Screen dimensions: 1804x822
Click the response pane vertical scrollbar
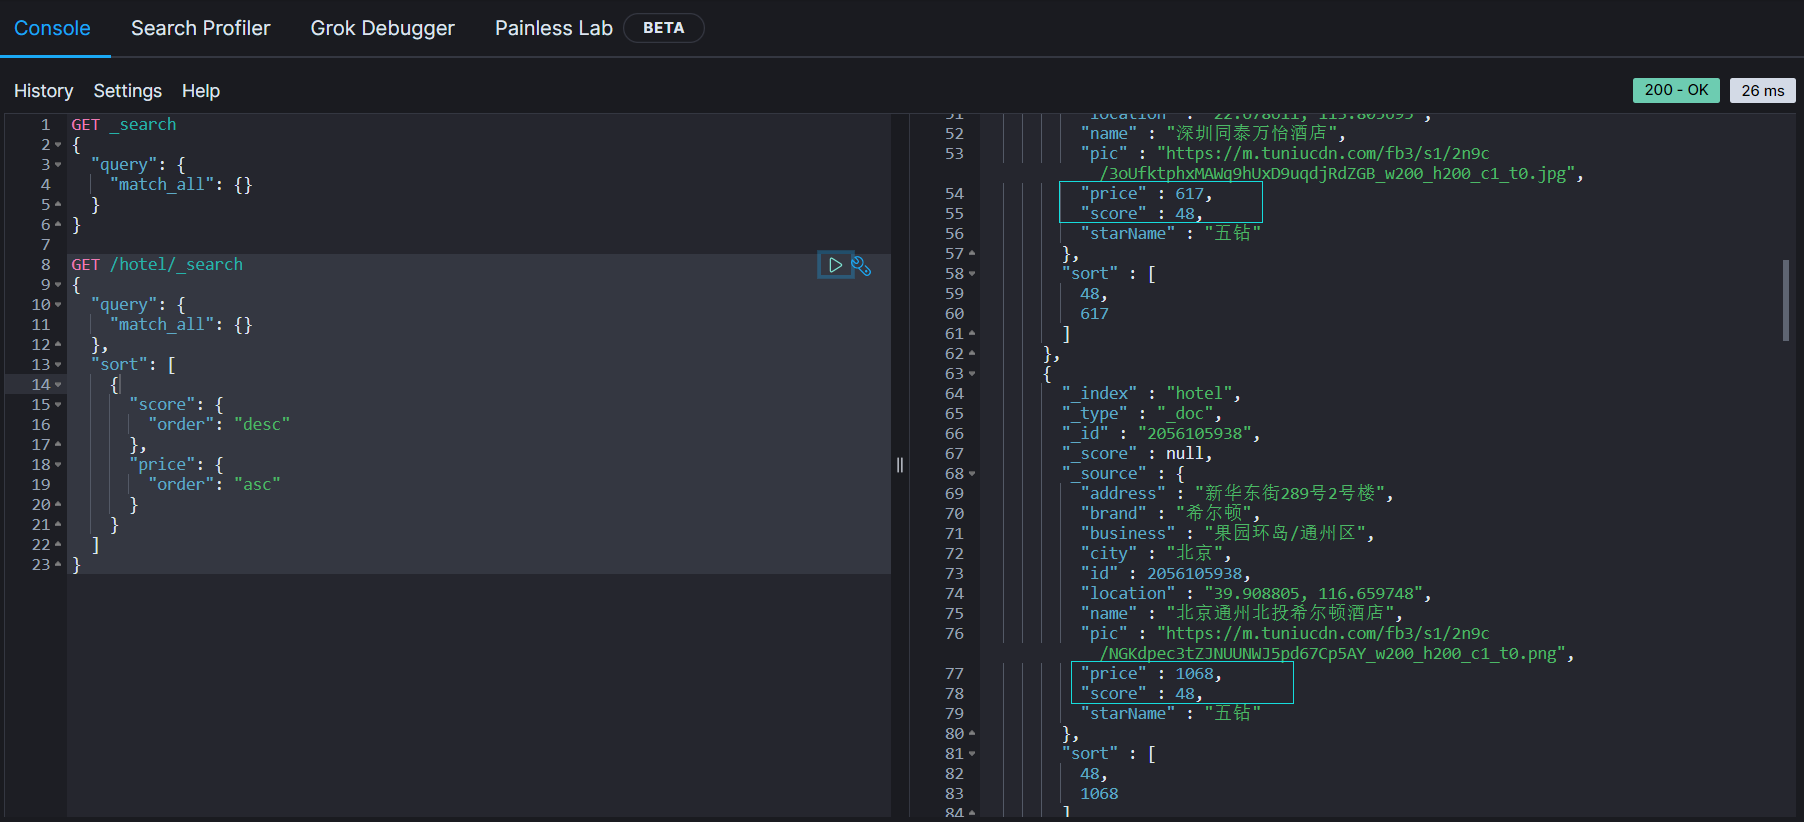[1785, 300]
